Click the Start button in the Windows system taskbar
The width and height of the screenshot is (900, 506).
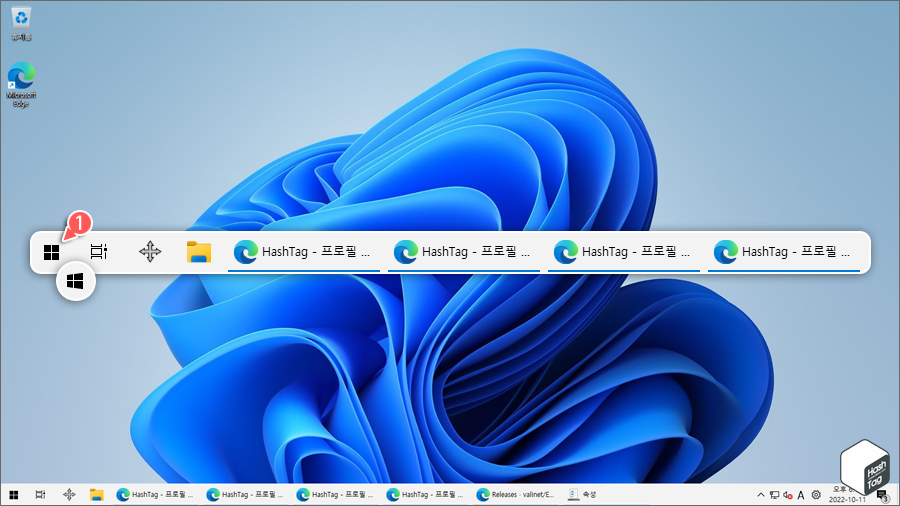pos(14,495)
